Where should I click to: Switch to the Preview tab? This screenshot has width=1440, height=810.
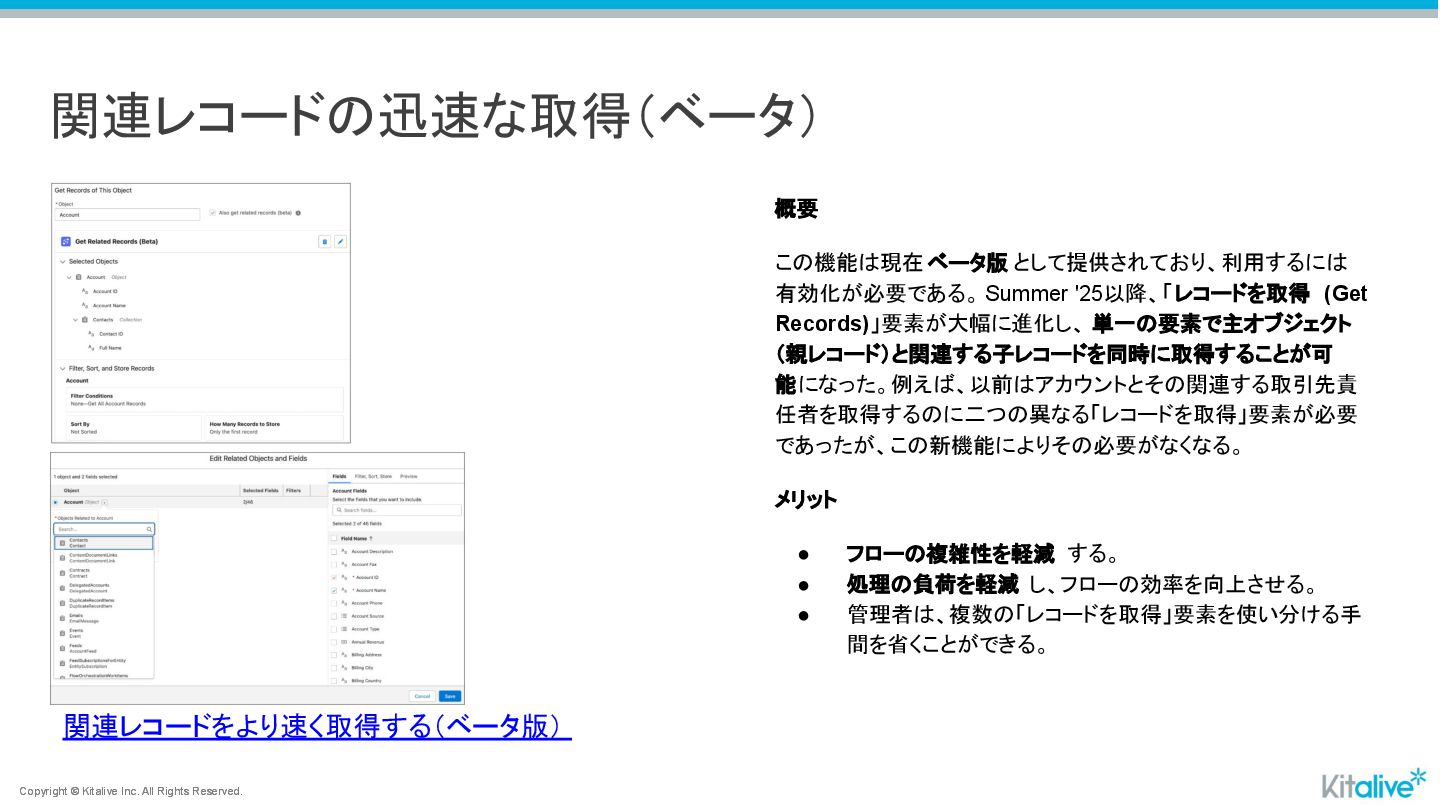click(409, 476)
